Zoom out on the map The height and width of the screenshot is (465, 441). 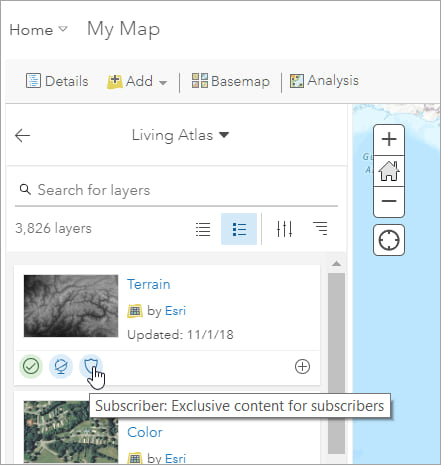click(389, 201)
